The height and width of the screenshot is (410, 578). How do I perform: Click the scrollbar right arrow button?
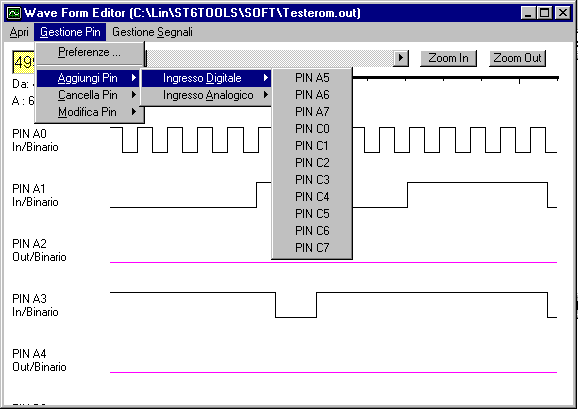tap(401, 58)
